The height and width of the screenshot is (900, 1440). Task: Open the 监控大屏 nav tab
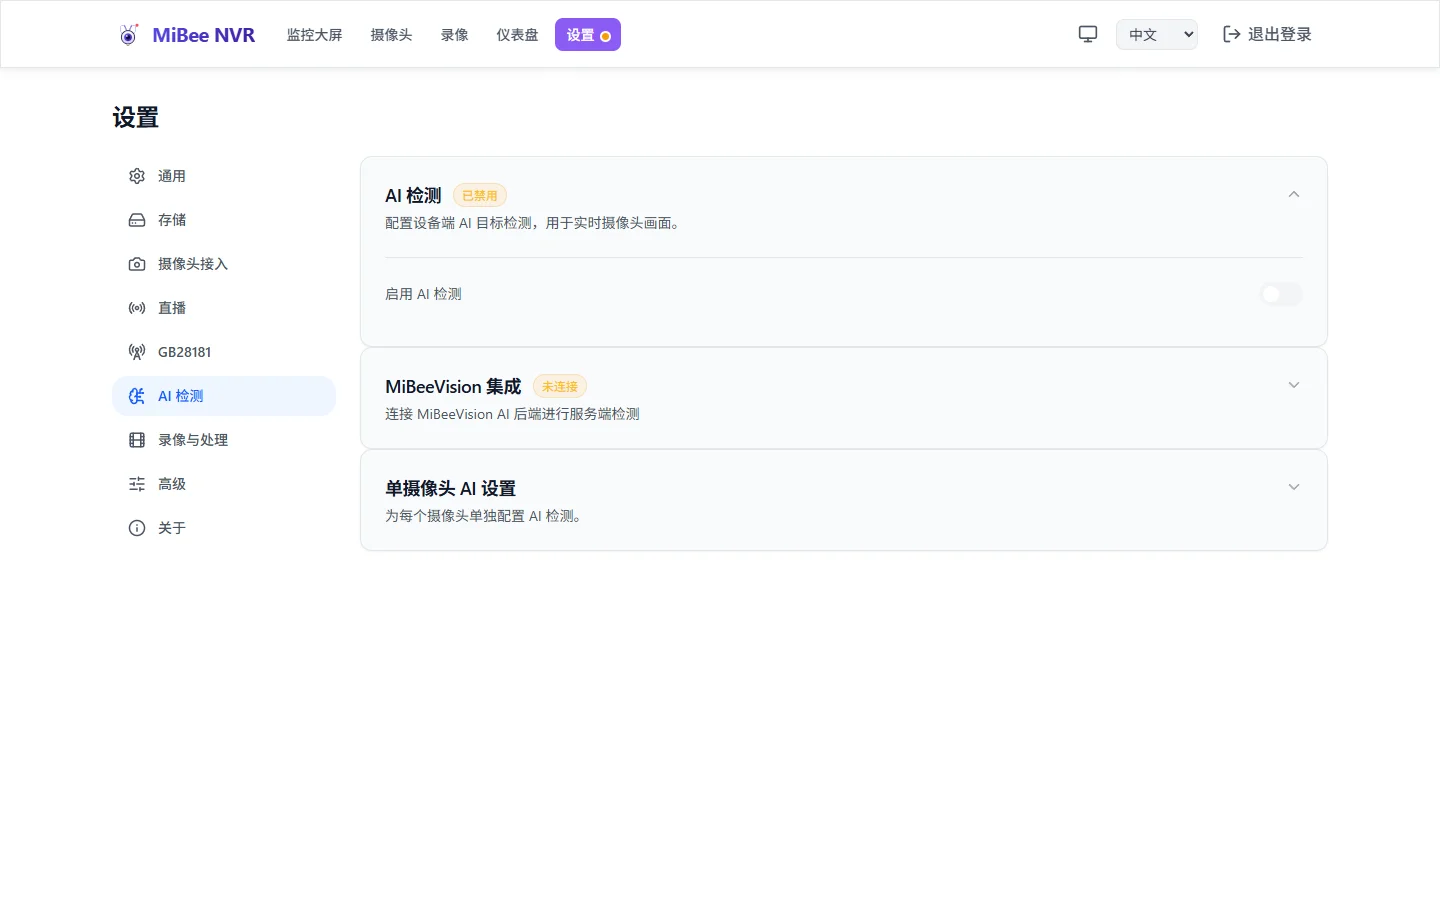pyautogui.click(x=314, y=35)
